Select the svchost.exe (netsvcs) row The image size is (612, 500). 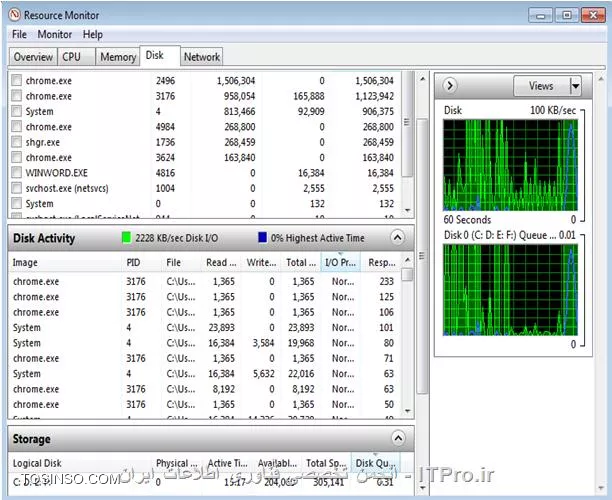pos(205,188)
